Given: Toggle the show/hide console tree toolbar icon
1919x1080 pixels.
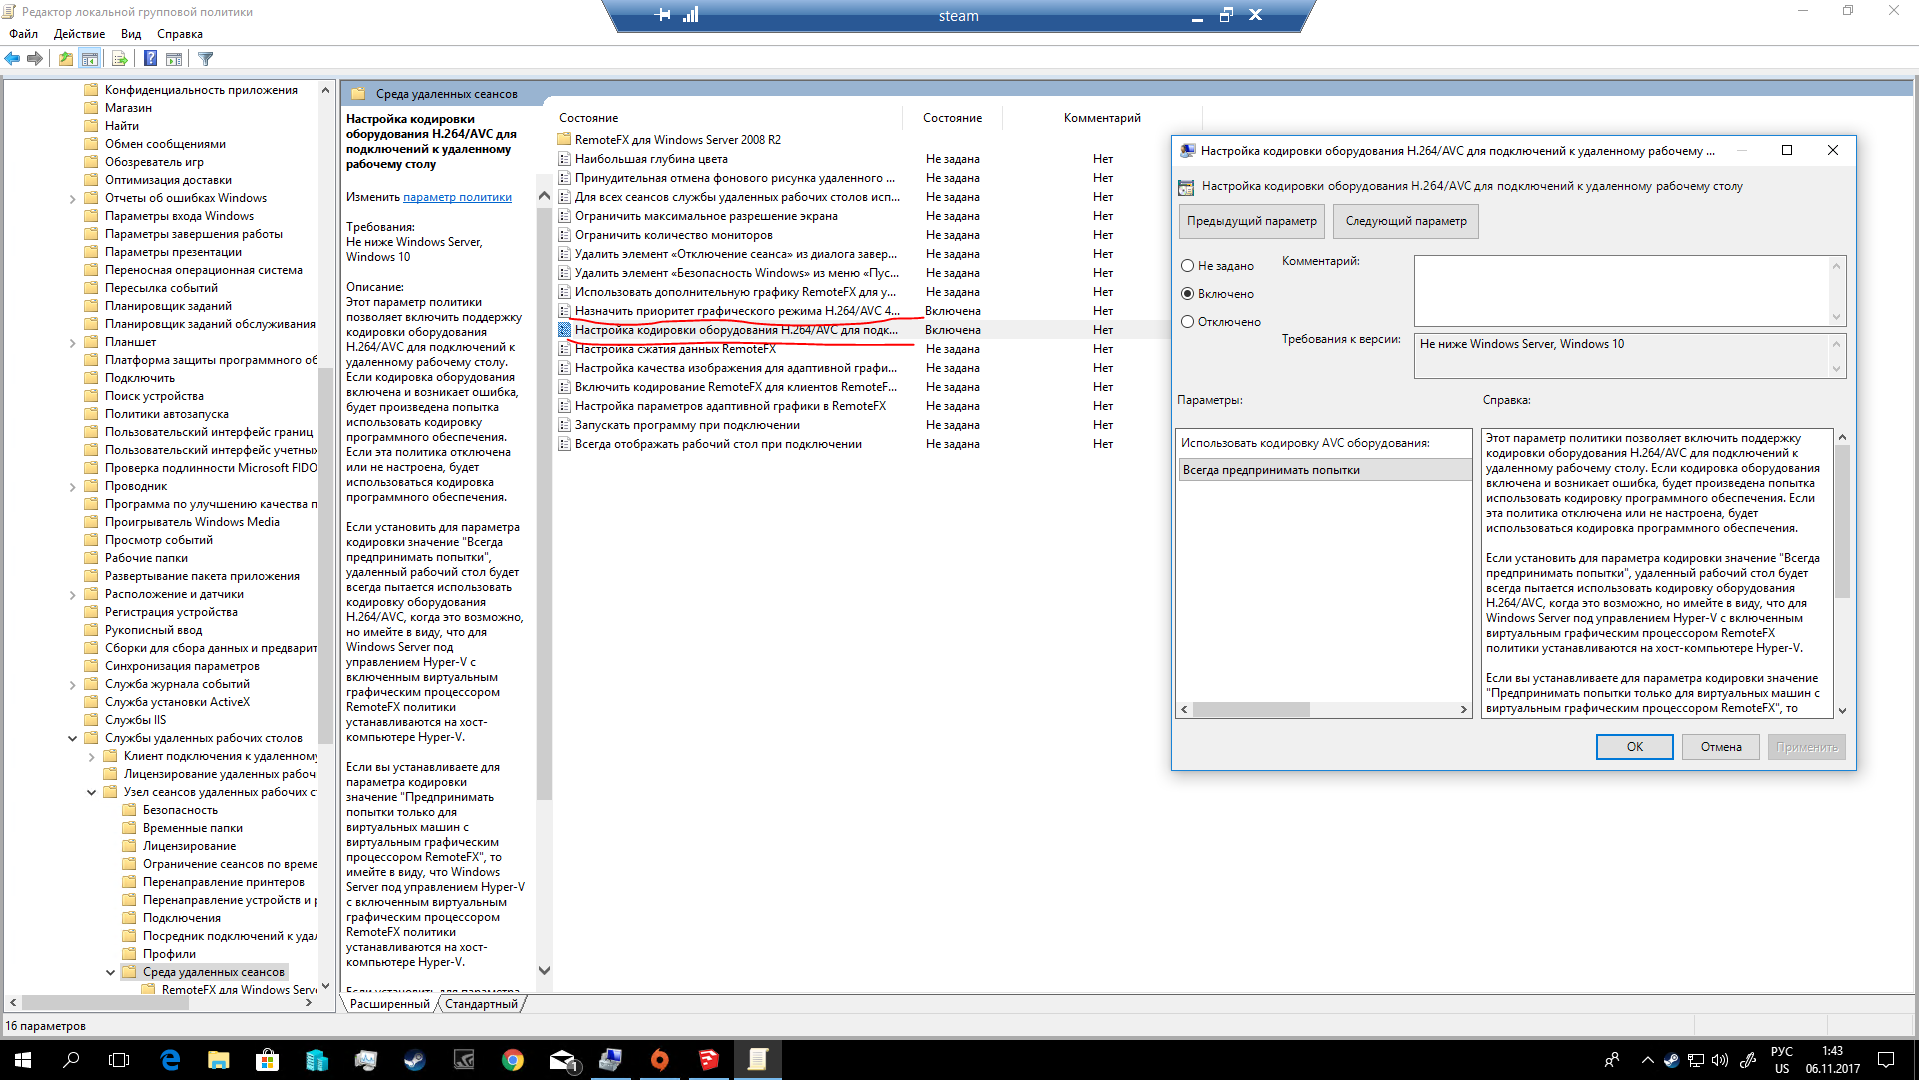Looking at the screenshot, I should coord(90,58).
